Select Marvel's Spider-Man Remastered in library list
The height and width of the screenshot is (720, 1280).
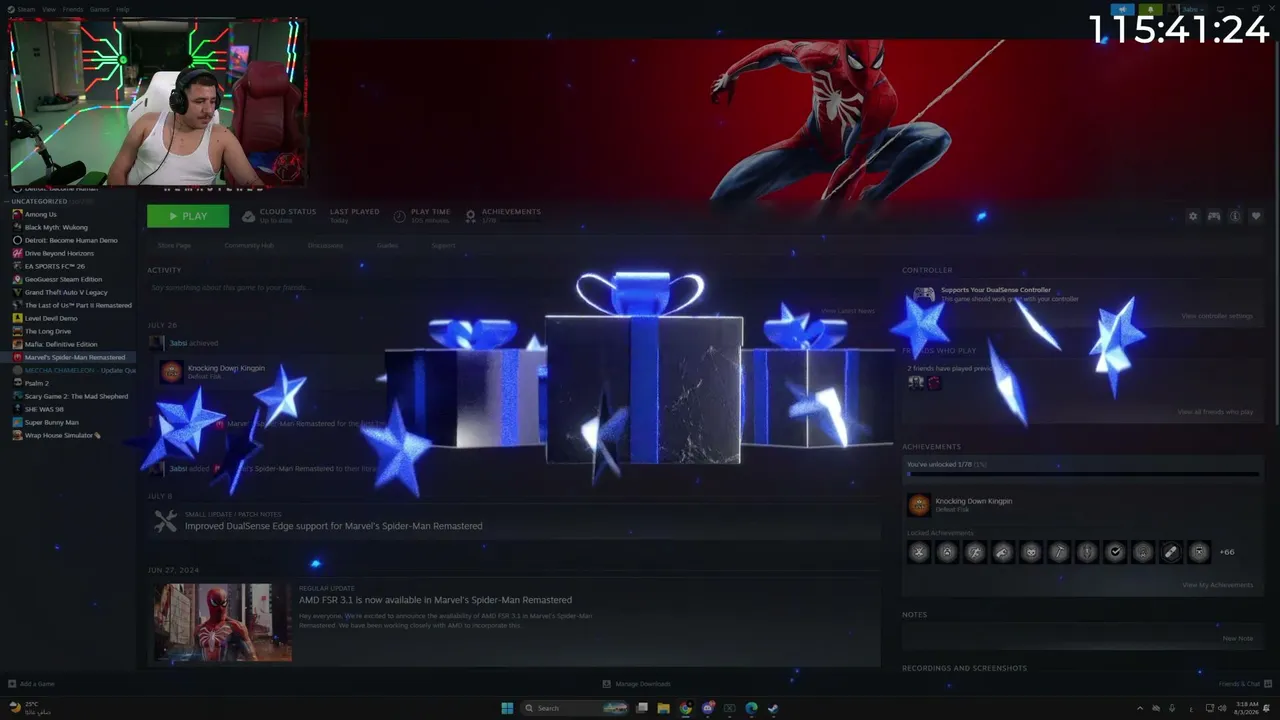pos(75,357)
